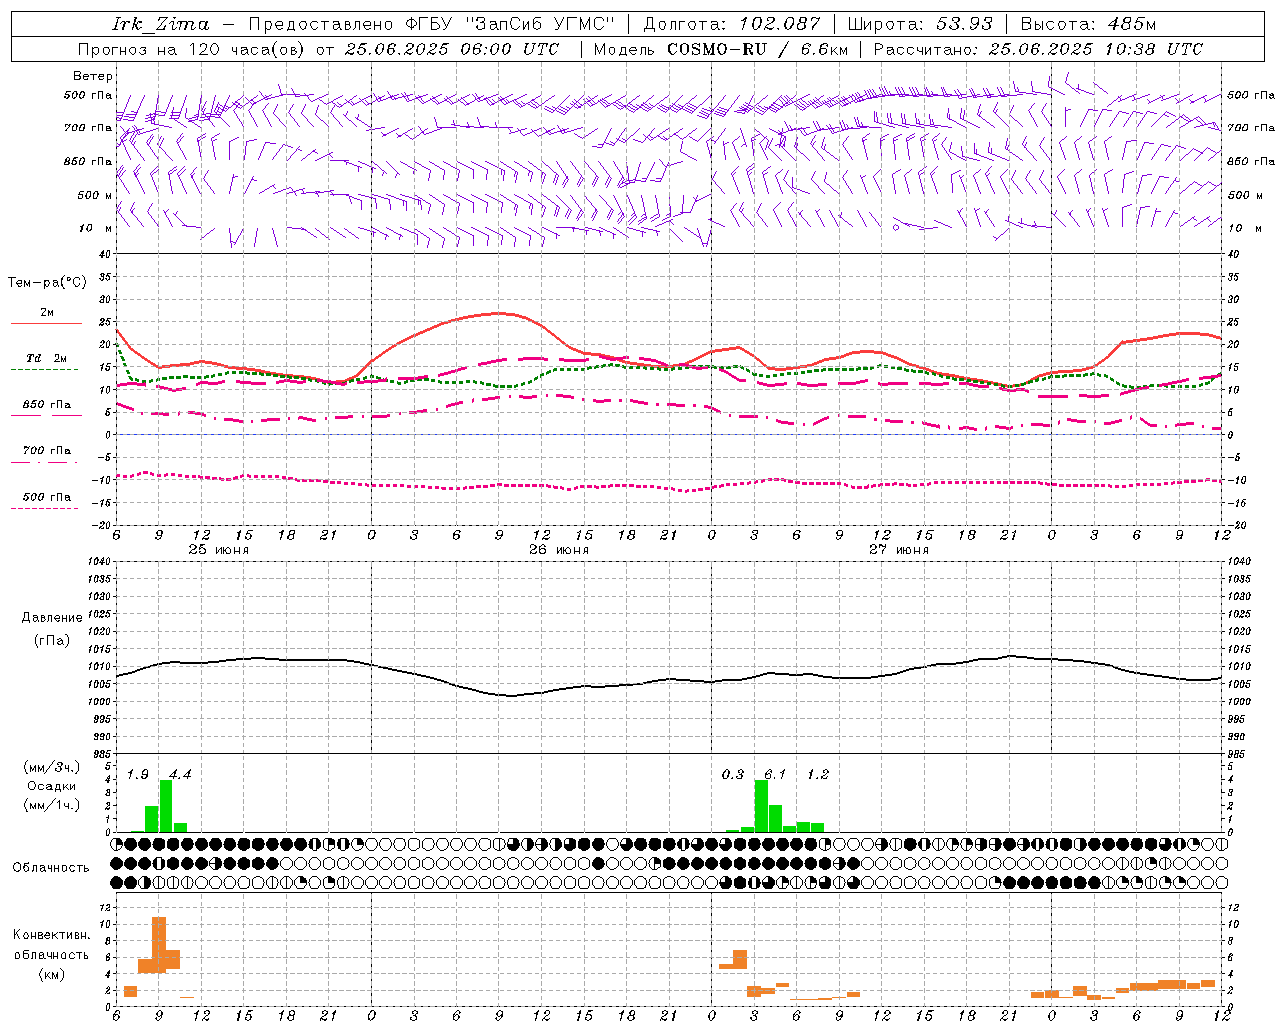Click the 25 июня date label
Screen dimensions: 1280x1024
coord(218,550)
